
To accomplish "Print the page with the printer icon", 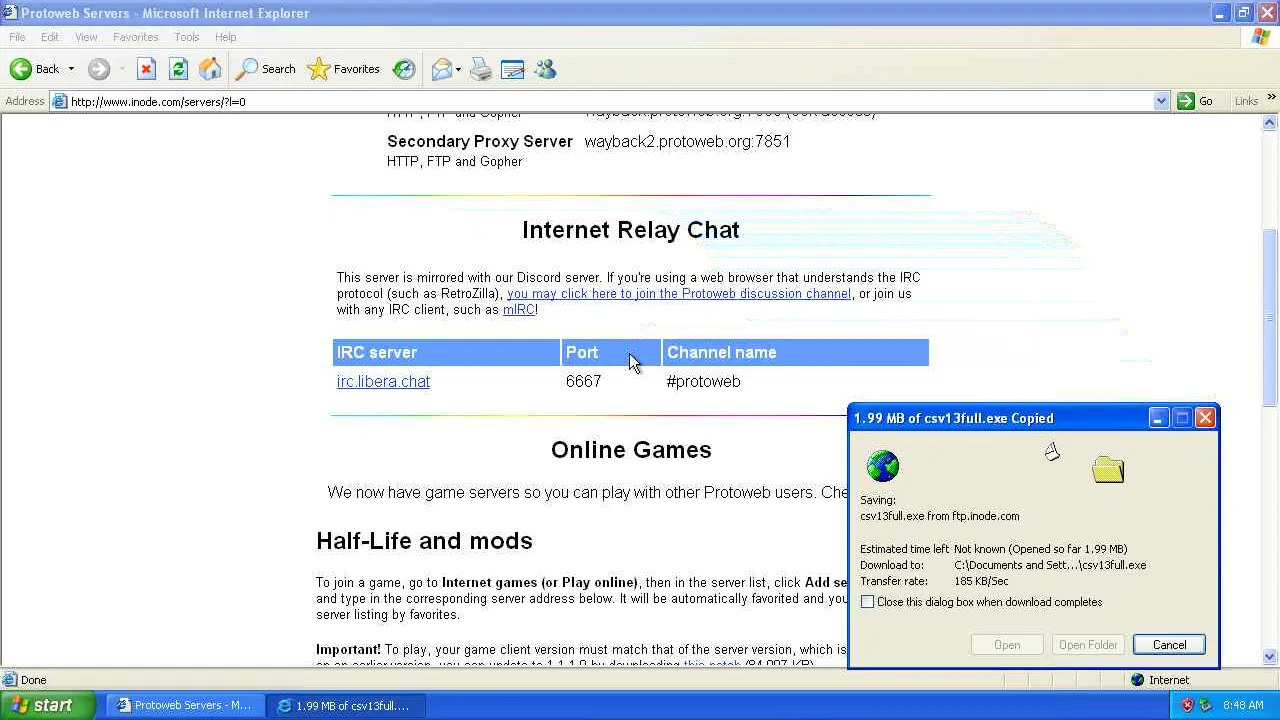I will pyautogui.click(x=481, y=69).
